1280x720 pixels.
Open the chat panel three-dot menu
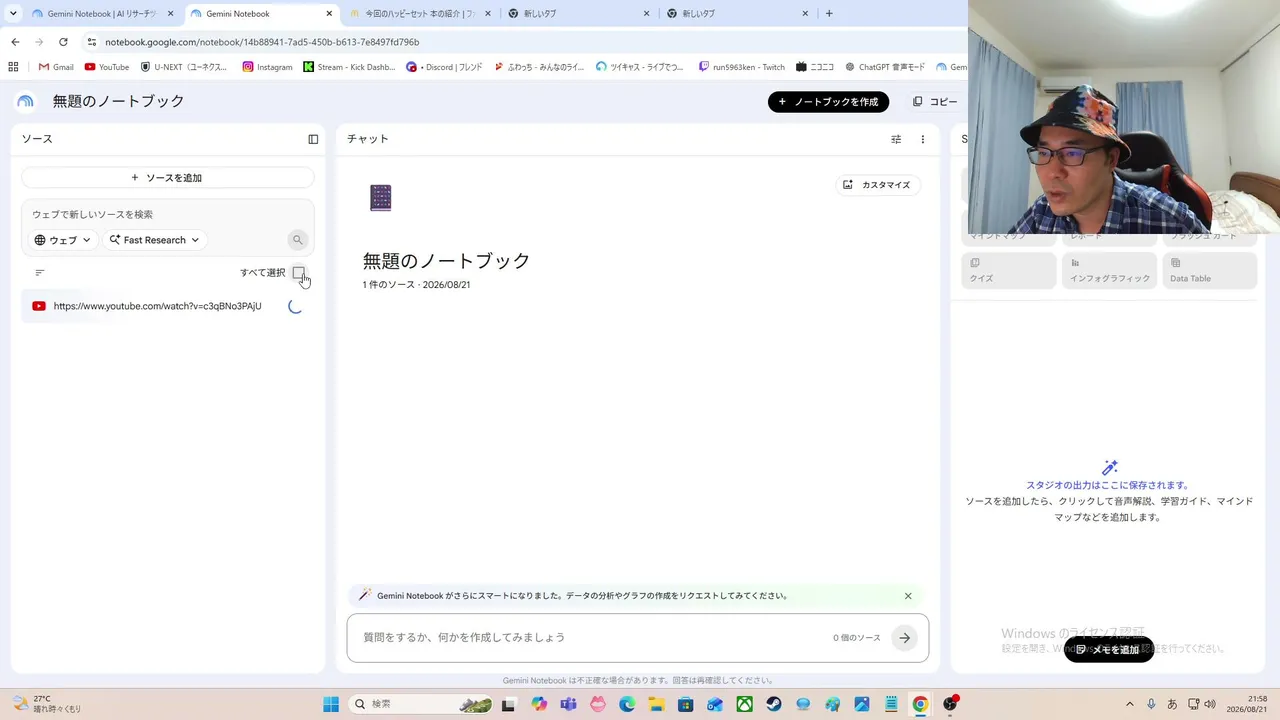click(923, 139)
